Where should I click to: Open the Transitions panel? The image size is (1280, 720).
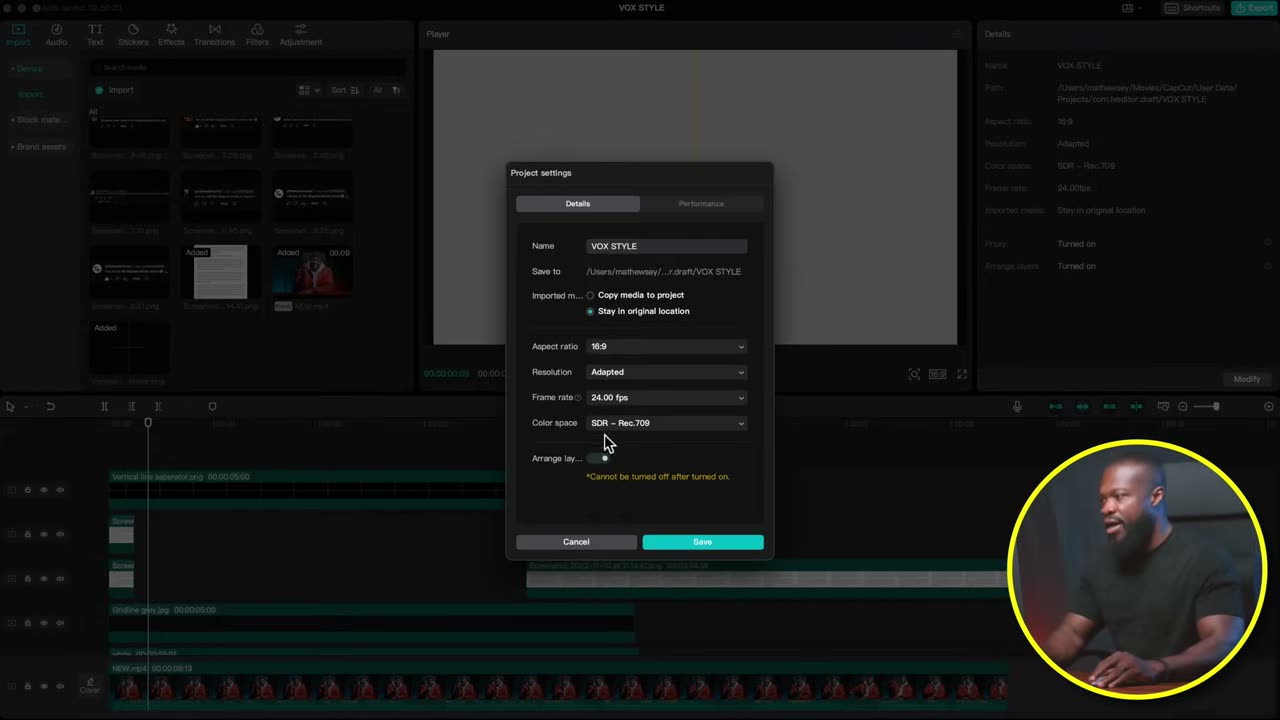pyautogui.click(x=214, y=35)
